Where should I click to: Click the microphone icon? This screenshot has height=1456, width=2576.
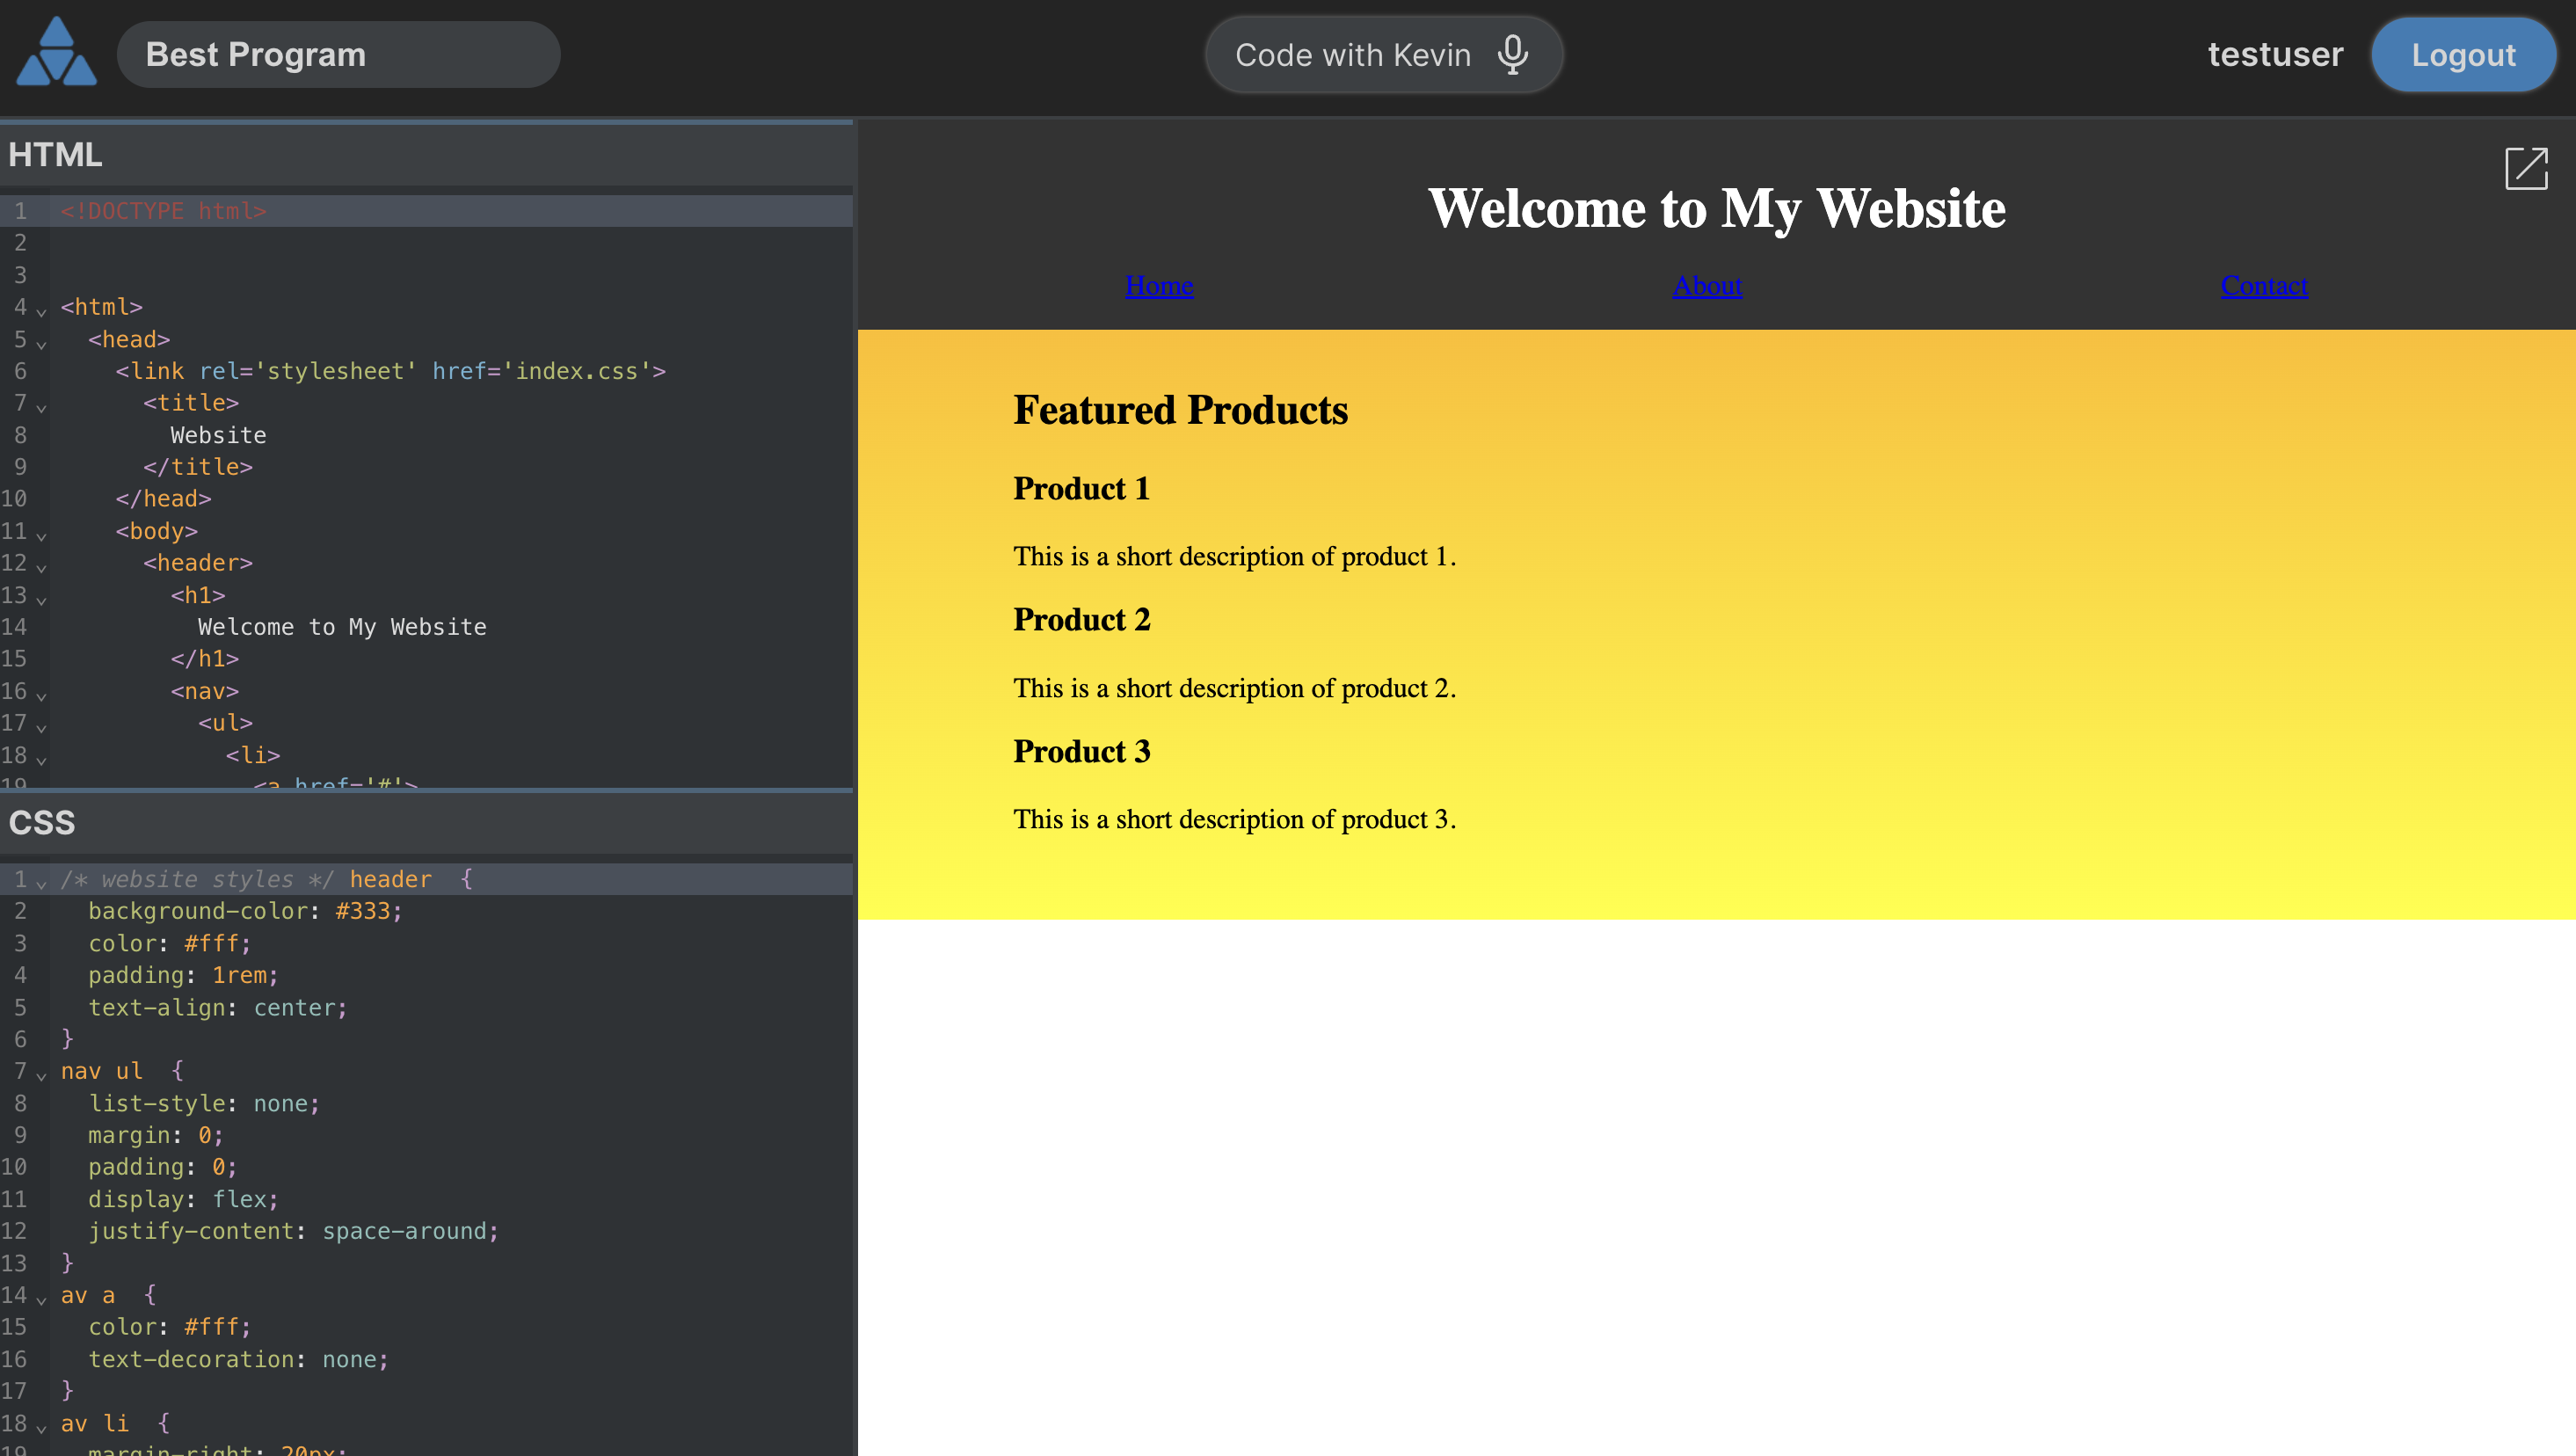click(x=1512, y=54)
